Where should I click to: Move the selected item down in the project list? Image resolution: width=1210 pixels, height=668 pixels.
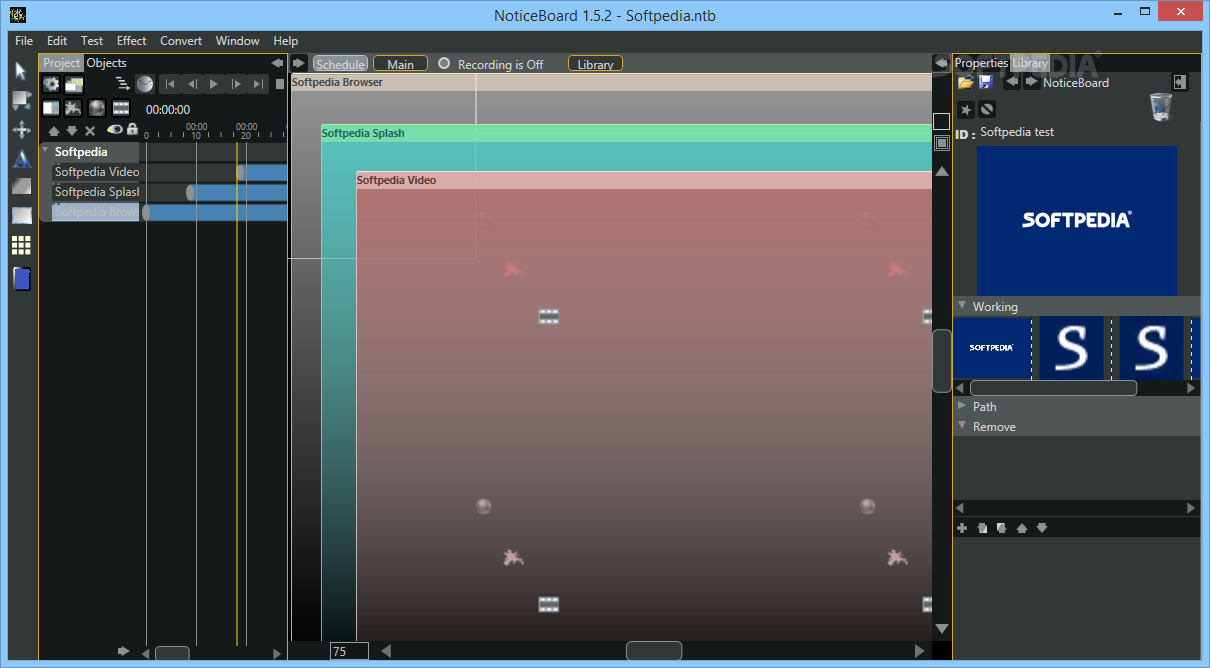[x=72, y=131]
